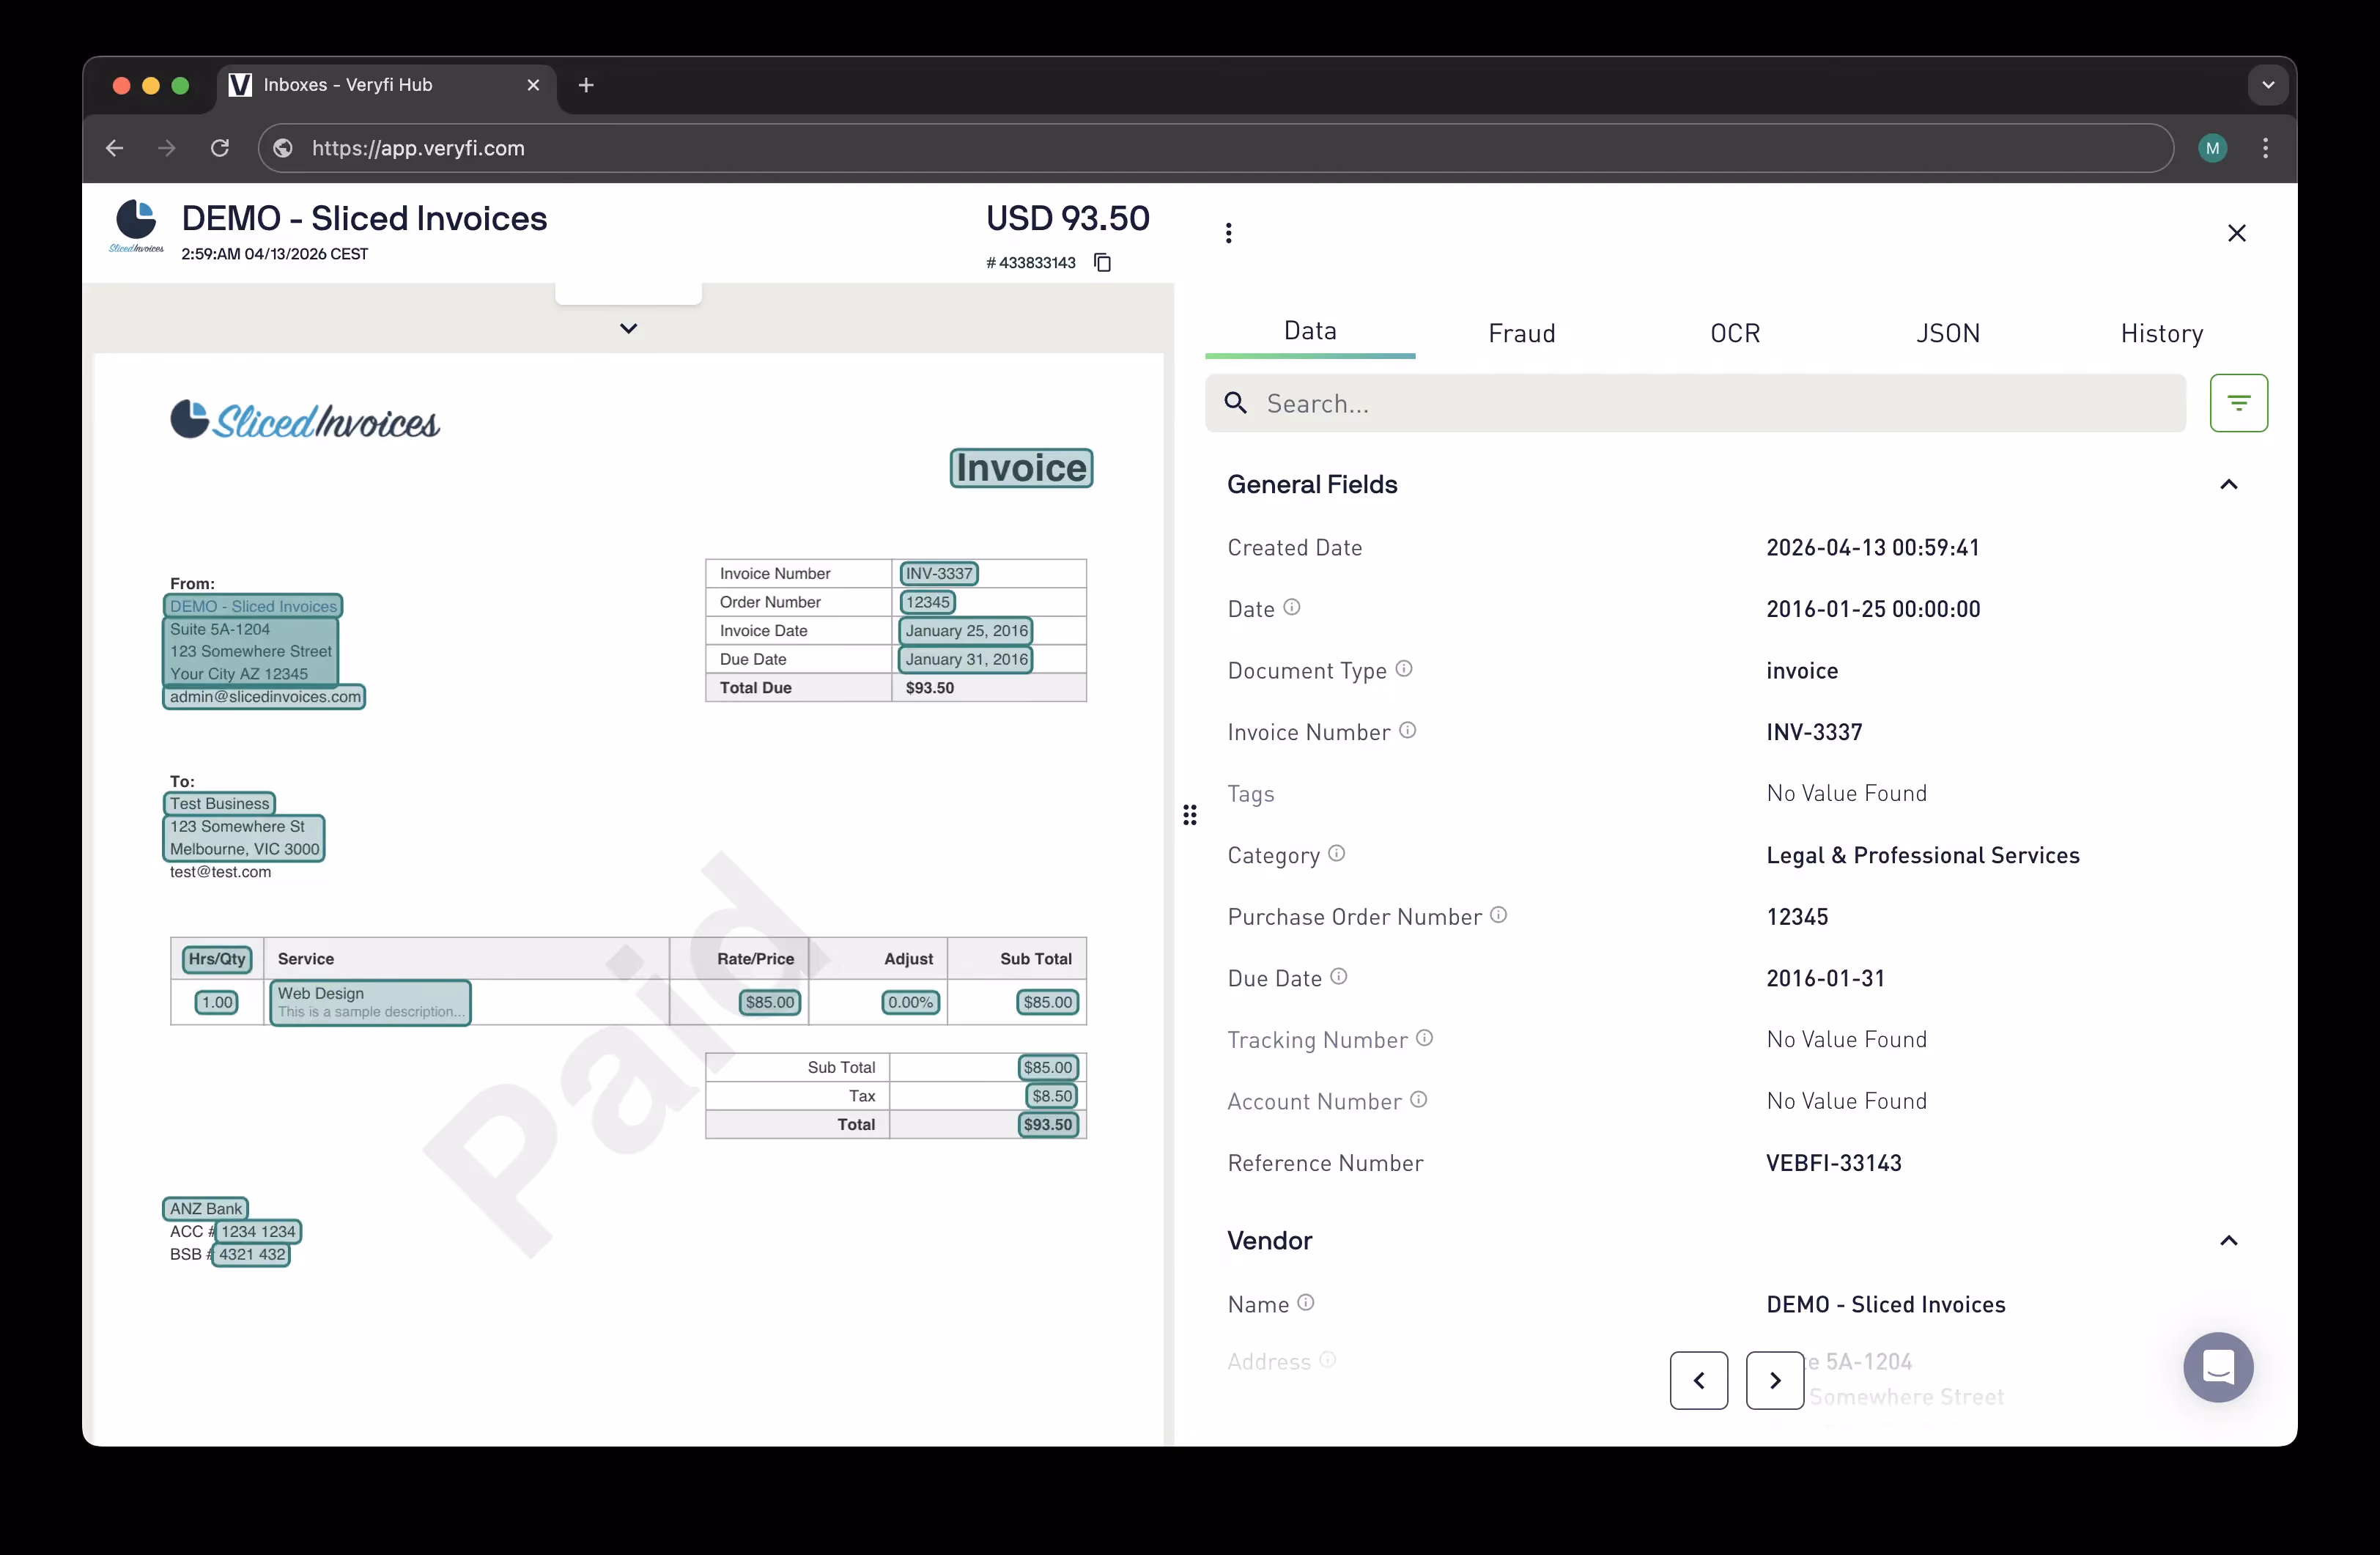Click the Document Type value invoice
Viewport: 2380px width, 1555px height.
point(1801,670)
